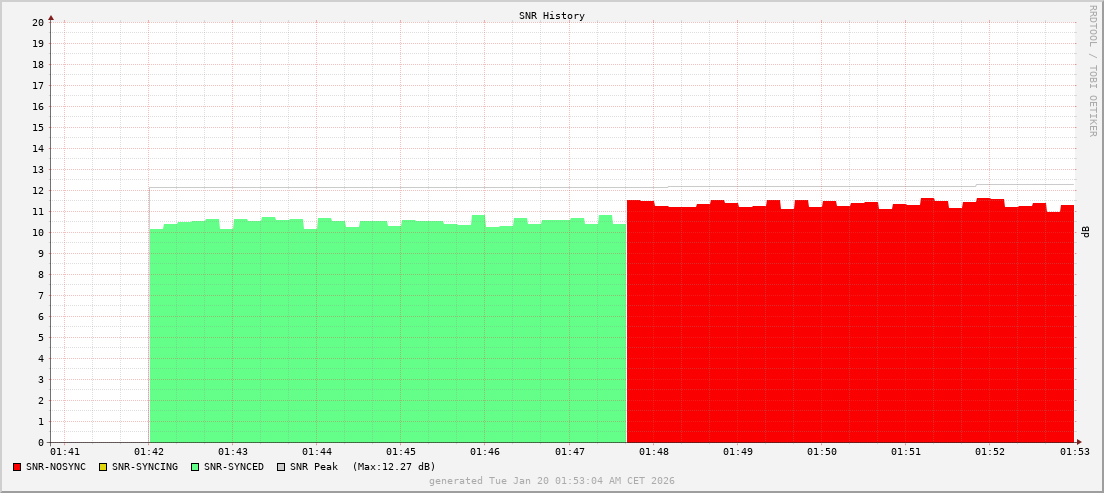
Task: Click the yellow SNR-SYNCING legend swatch
Action: point(102,467)
